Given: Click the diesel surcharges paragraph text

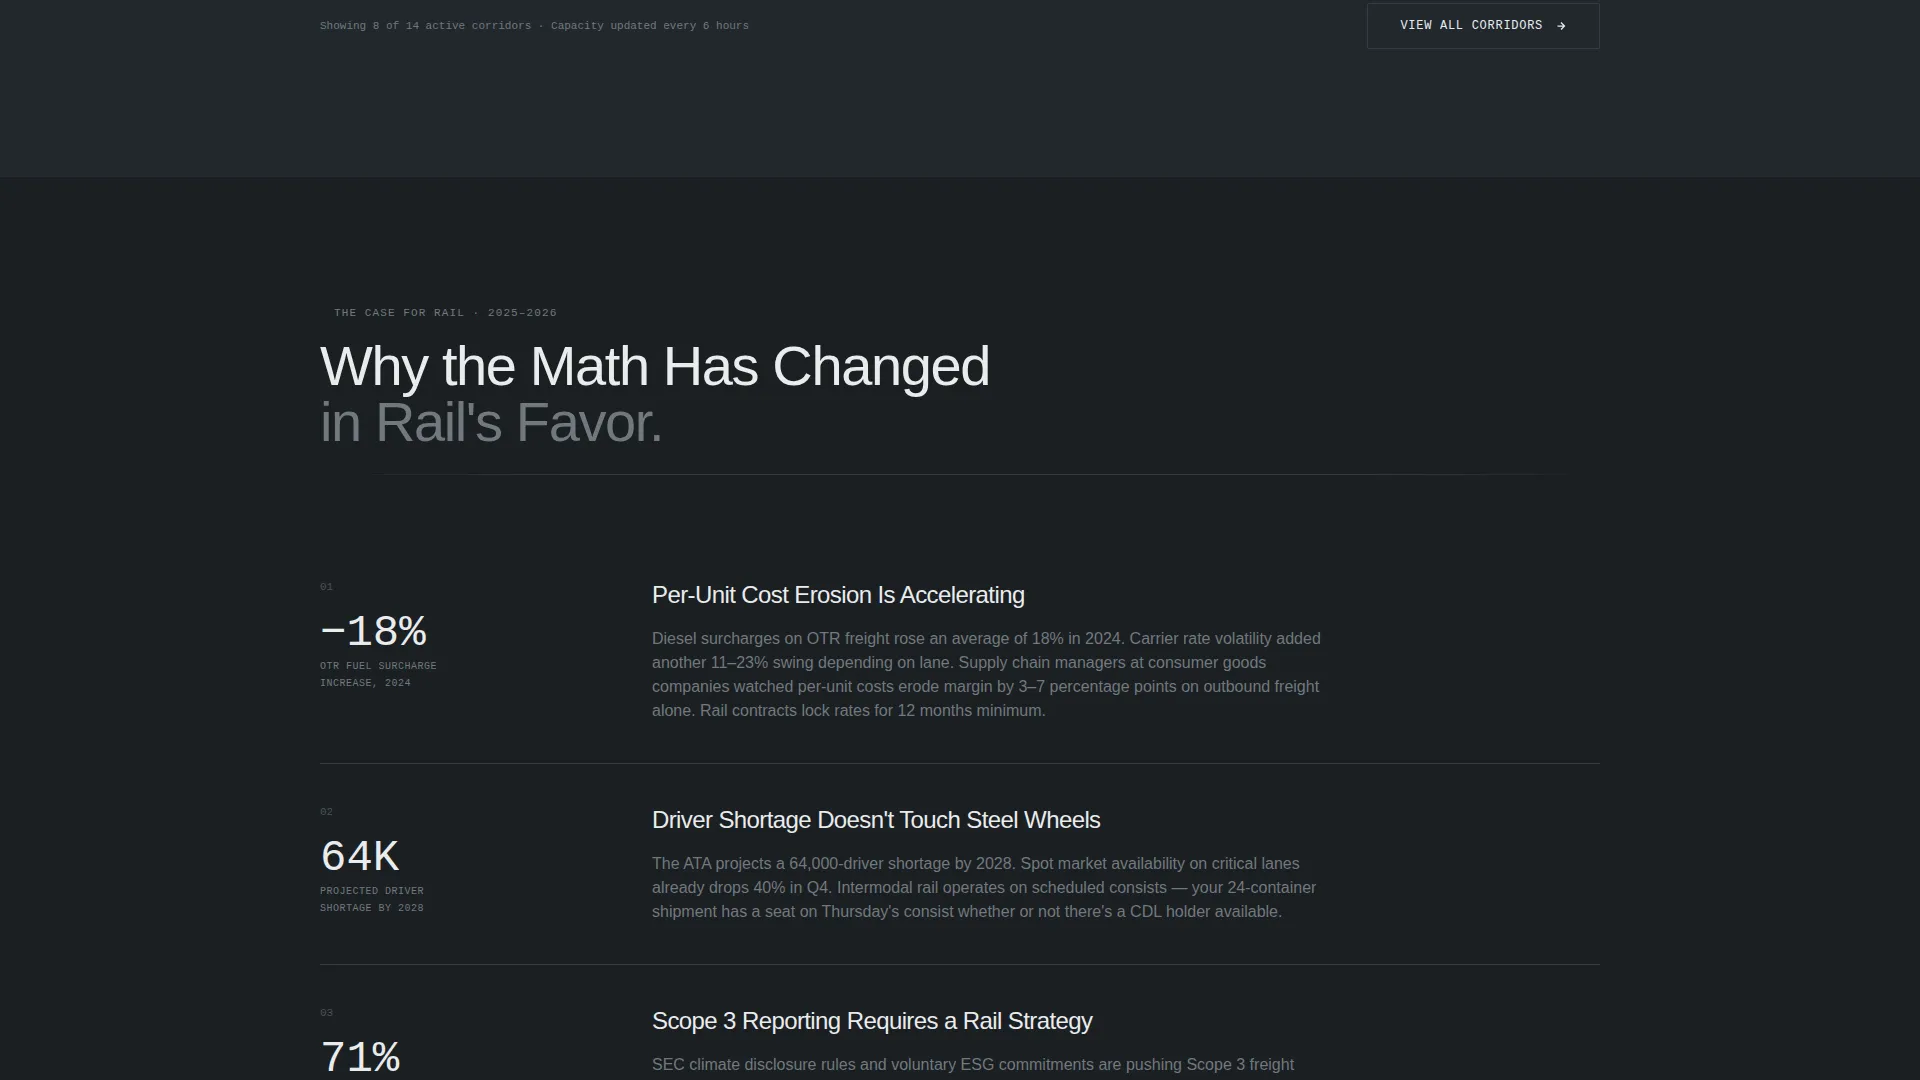Looking at the screenshot, I should click(x=987, y=675).
